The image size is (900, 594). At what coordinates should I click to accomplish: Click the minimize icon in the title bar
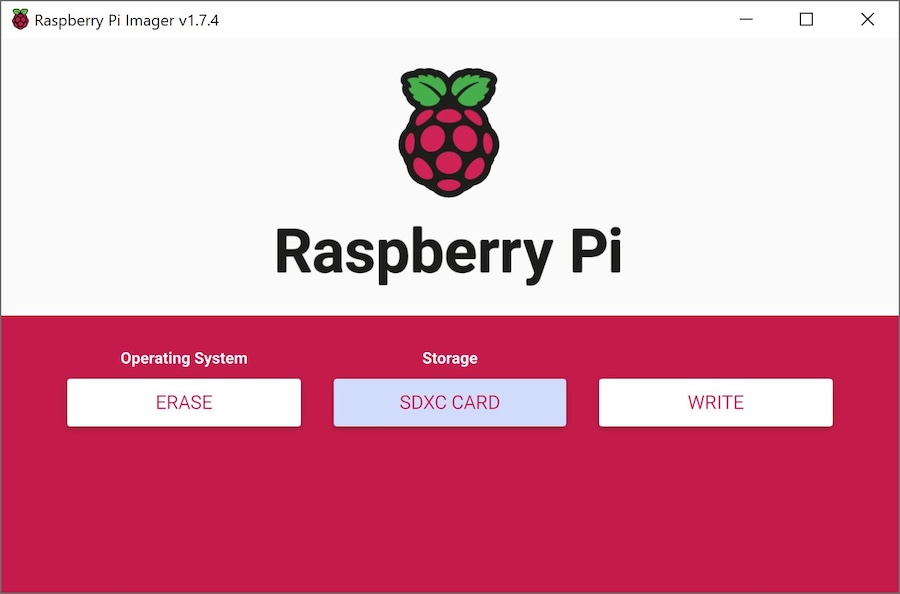click(x=745, y=19)
